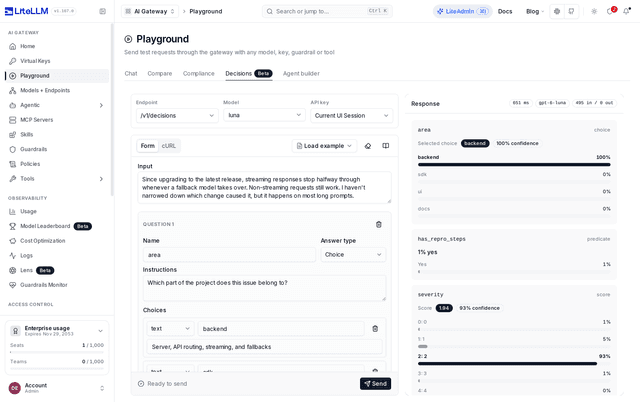Screen dimensions: 640x402
Task: Send the request with Send button
Action: click(376, 384)
